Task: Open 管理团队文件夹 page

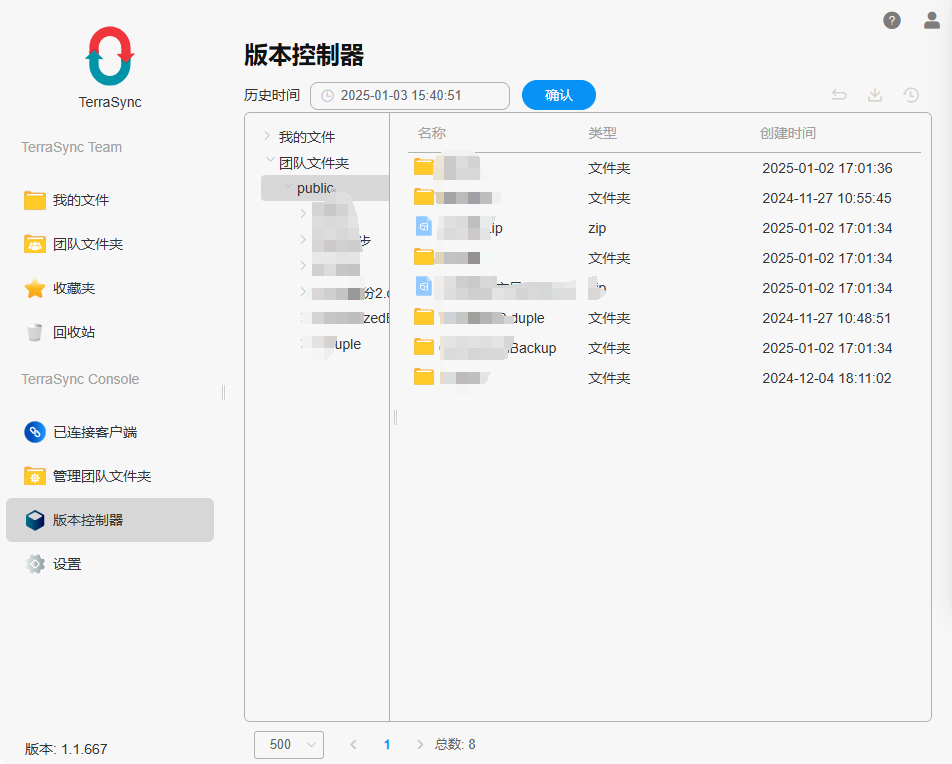Action: [101, 476]
